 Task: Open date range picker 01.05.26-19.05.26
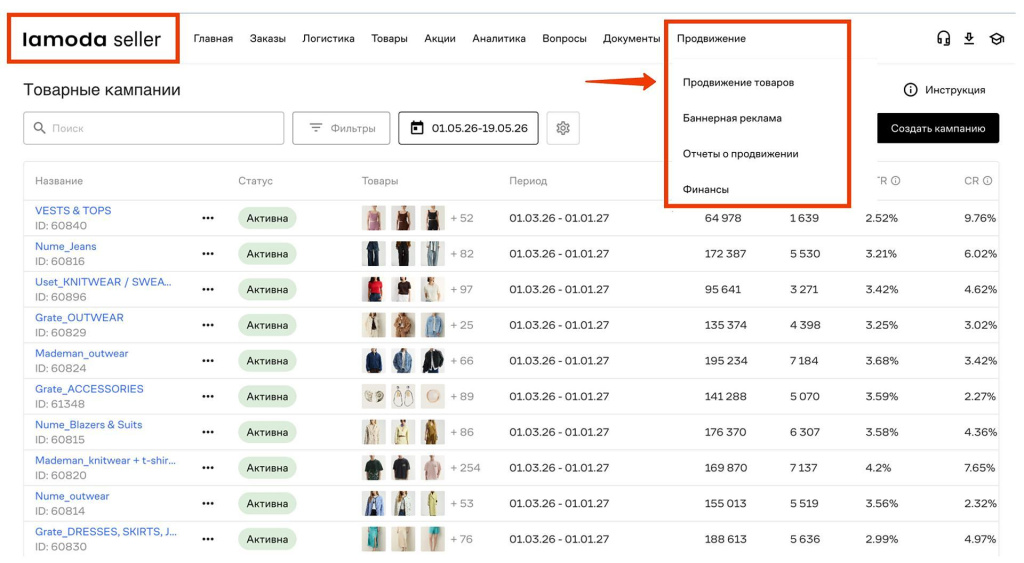click(468, 128)
